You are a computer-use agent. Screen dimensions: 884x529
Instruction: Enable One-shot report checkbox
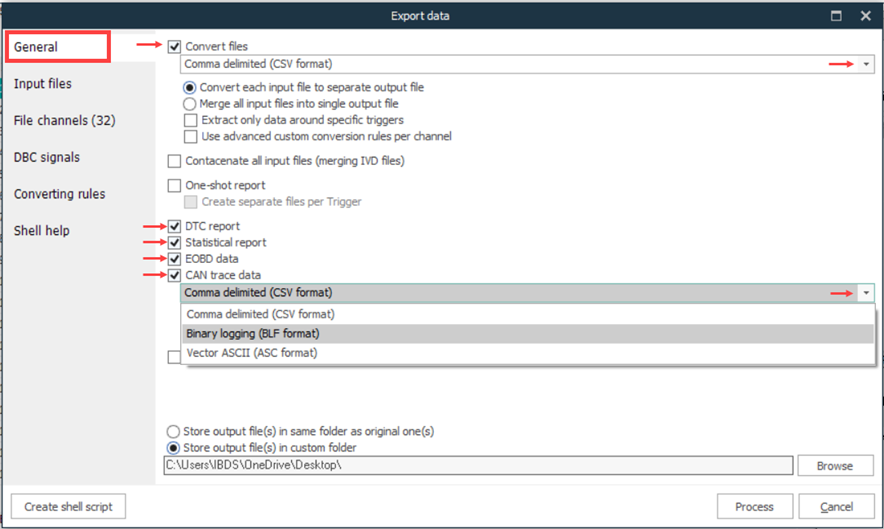[x=174, y=186]
